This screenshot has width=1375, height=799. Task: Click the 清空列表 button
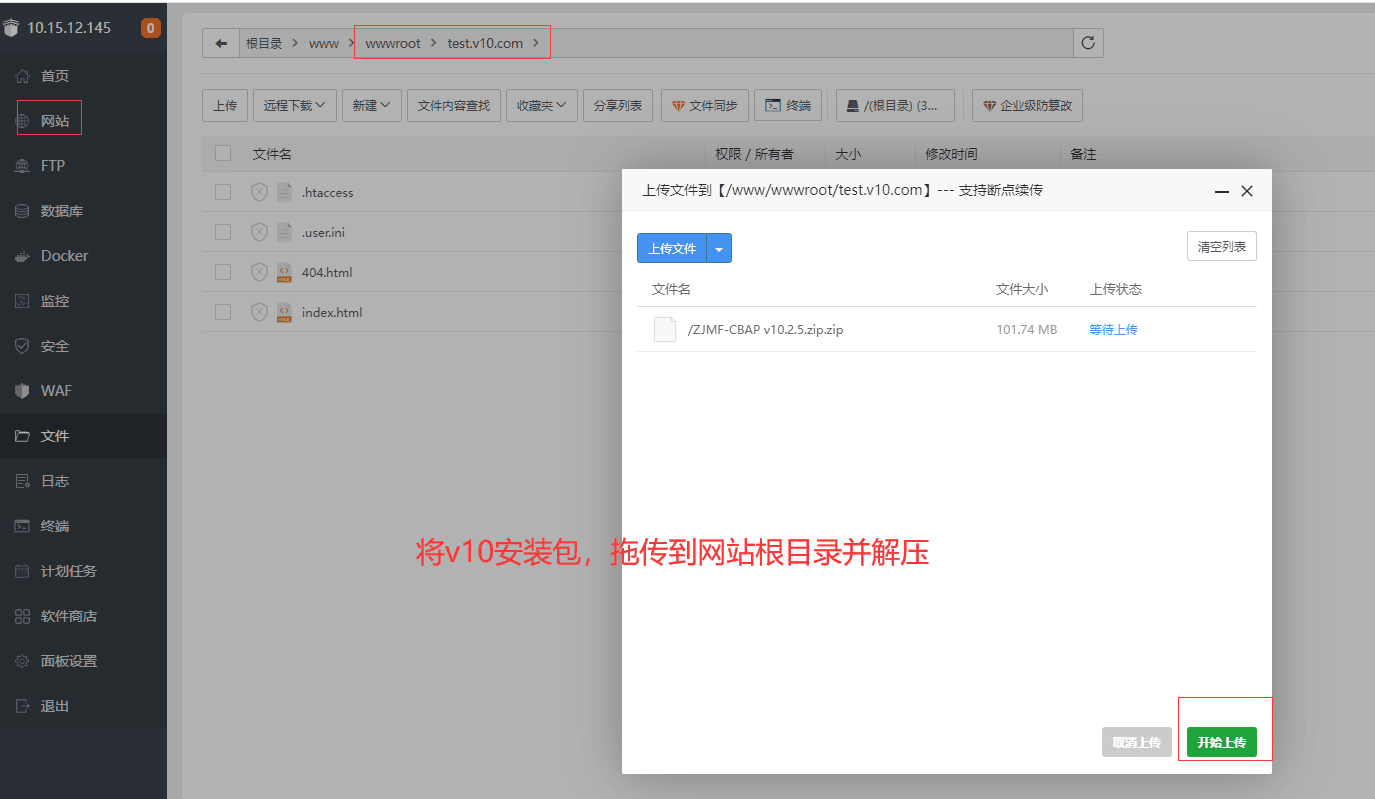[x=1222, y=246]
